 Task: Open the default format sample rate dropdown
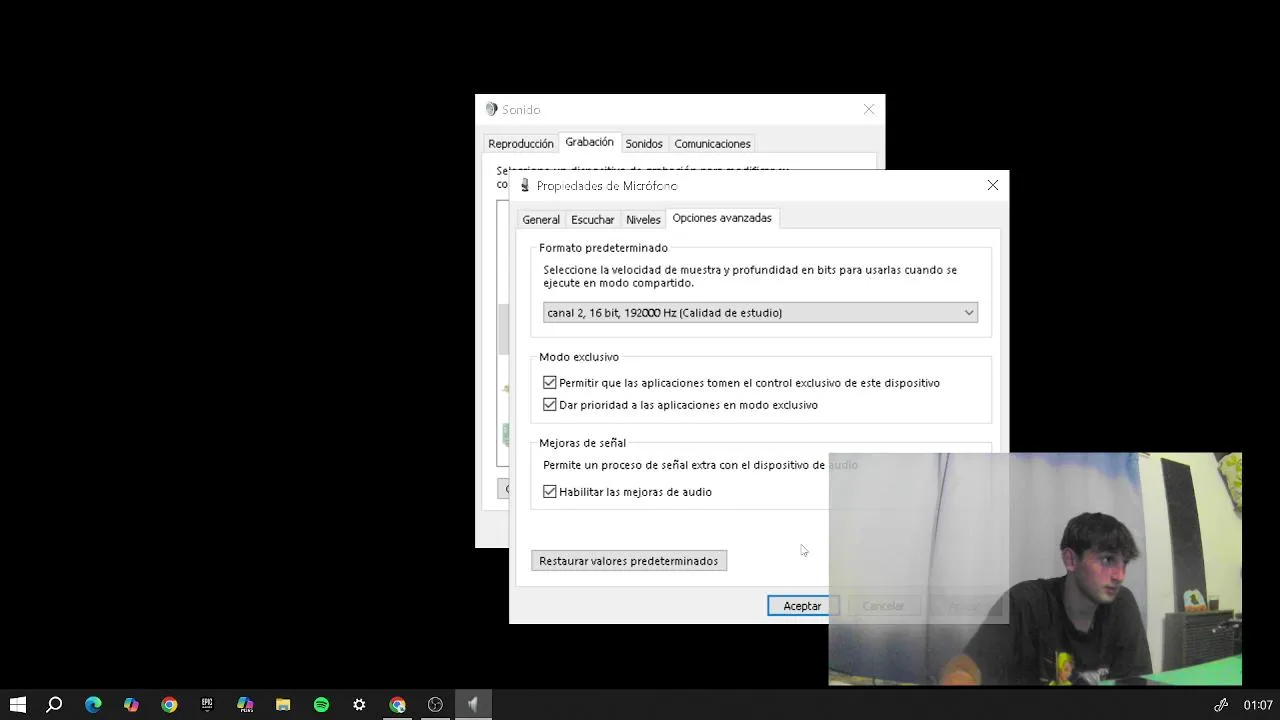tap(760, 313)
